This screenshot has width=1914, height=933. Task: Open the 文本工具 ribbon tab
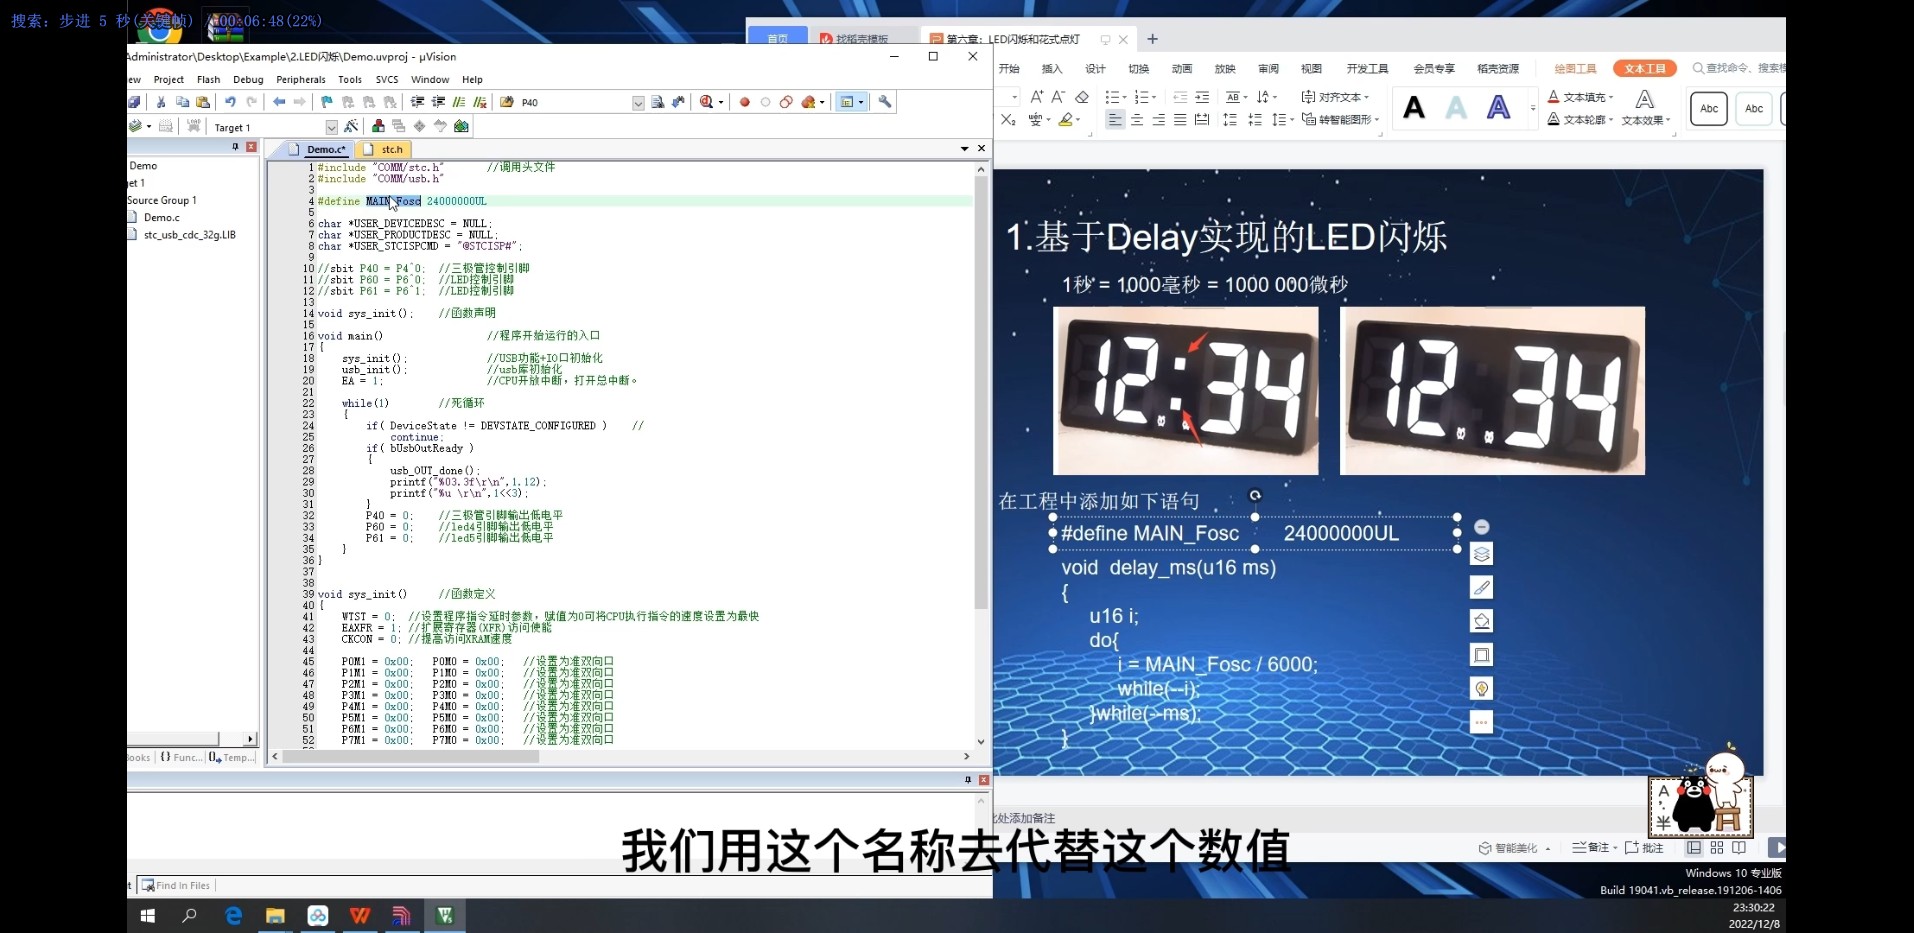click(x=1645, y=69)
